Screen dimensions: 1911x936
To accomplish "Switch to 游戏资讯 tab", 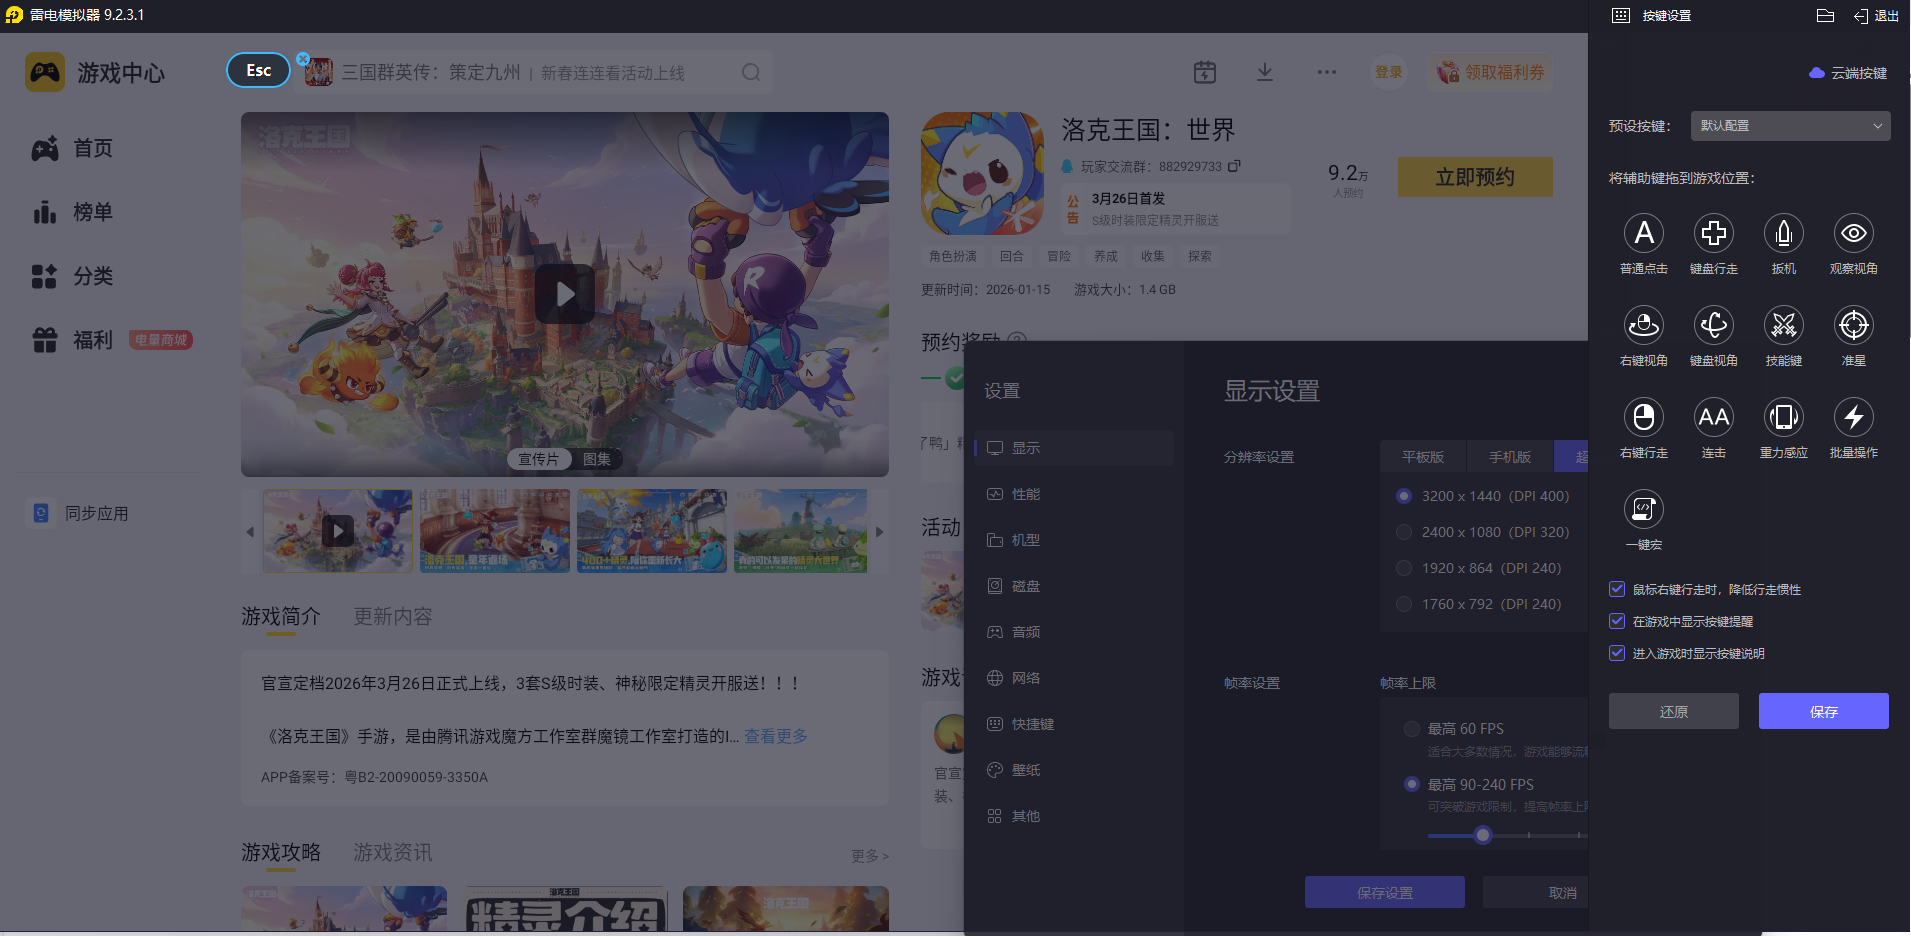I will 393,853.
